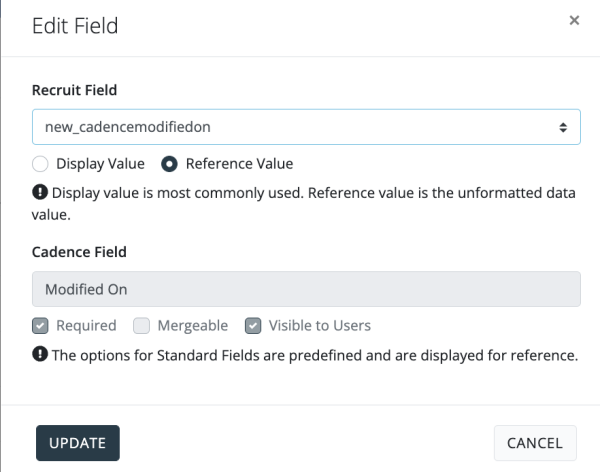Click the Required label text
Screen dimensions: 600x472
86,325
